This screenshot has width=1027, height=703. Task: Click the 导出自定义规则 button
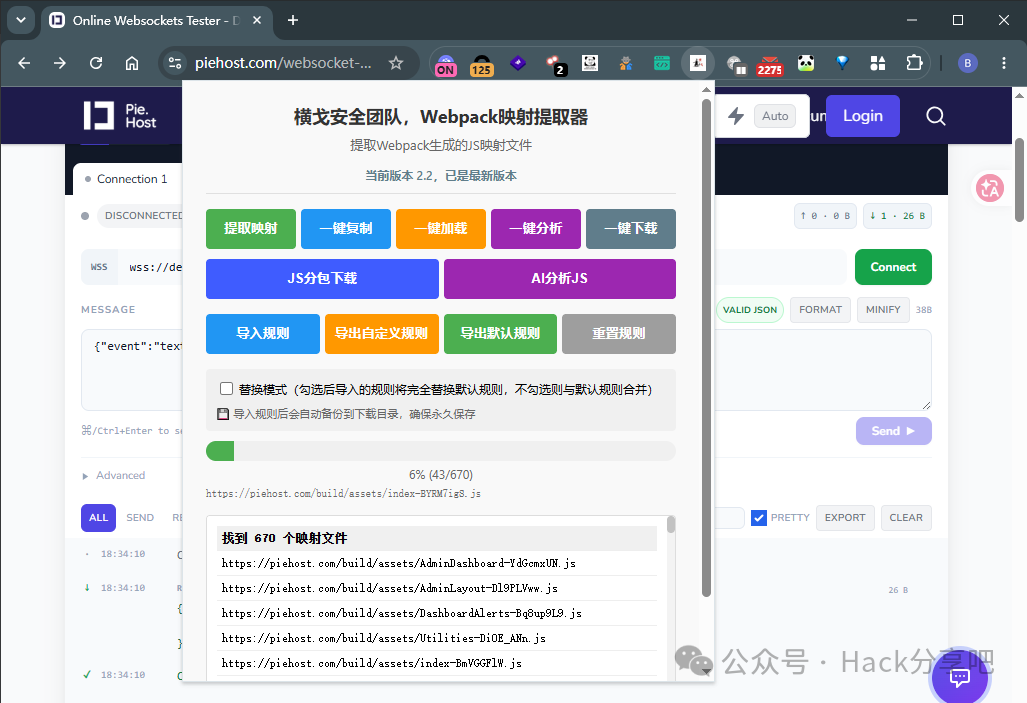382,333
